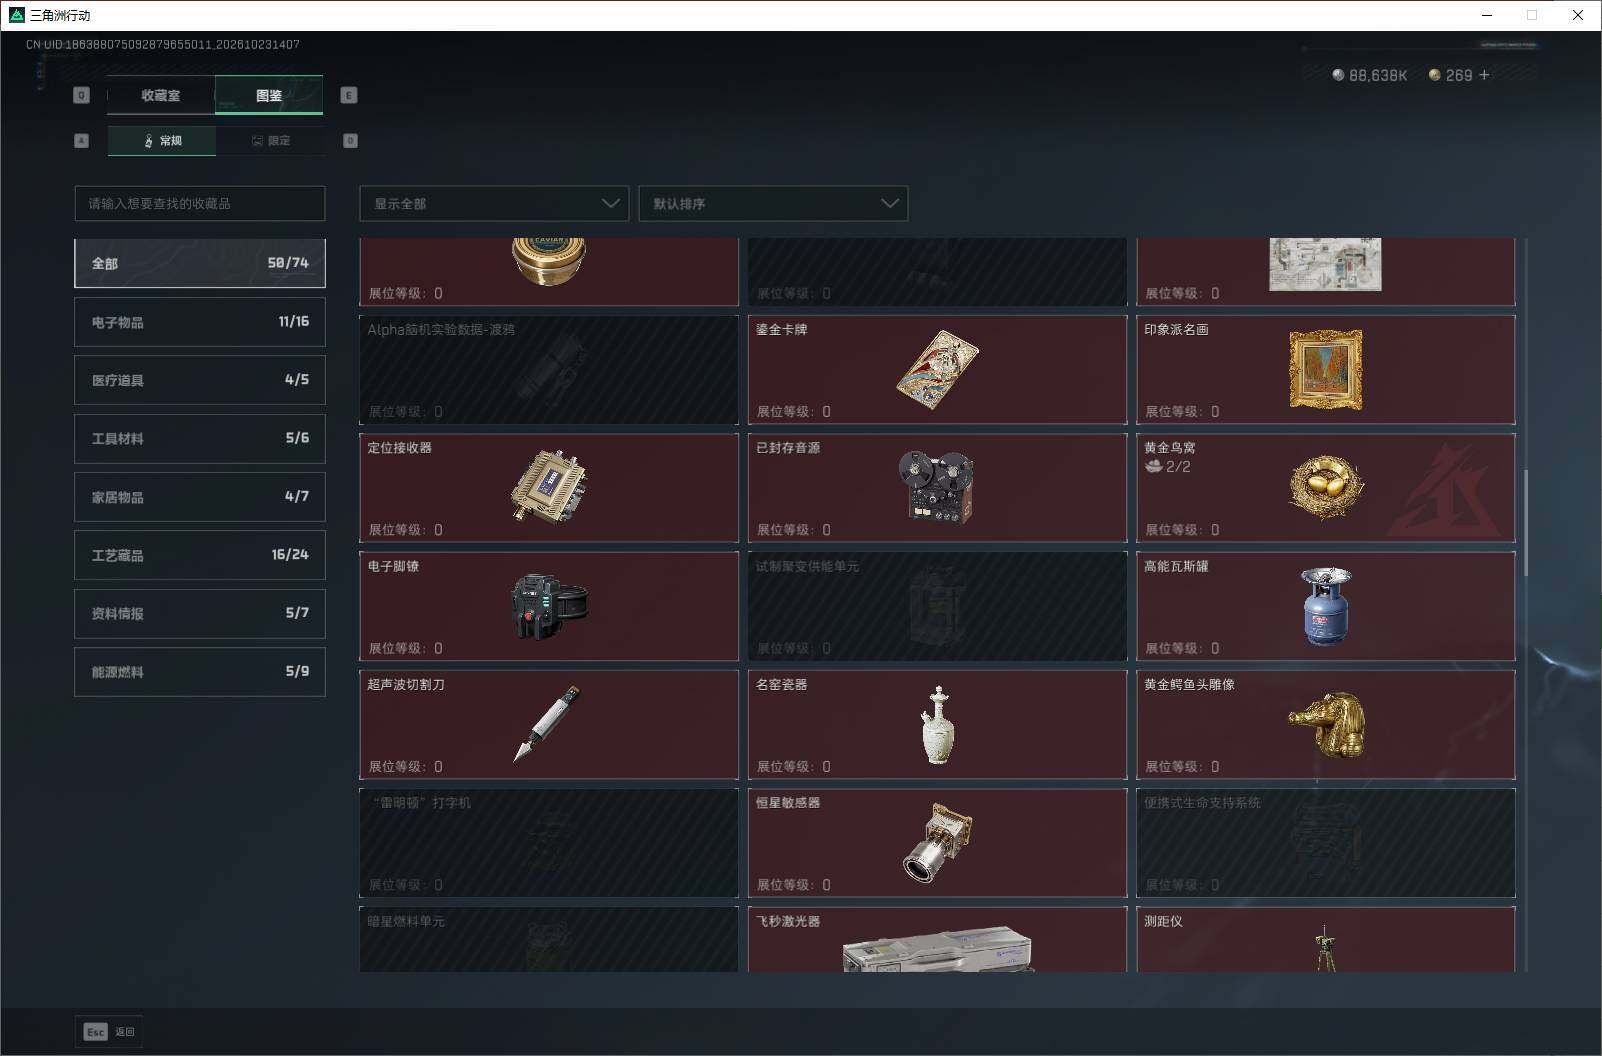This screenshot has width=1602, height=1056.
Task: Select the 鎏金卡牌 gilded card item
Action: tap(937, 370)
